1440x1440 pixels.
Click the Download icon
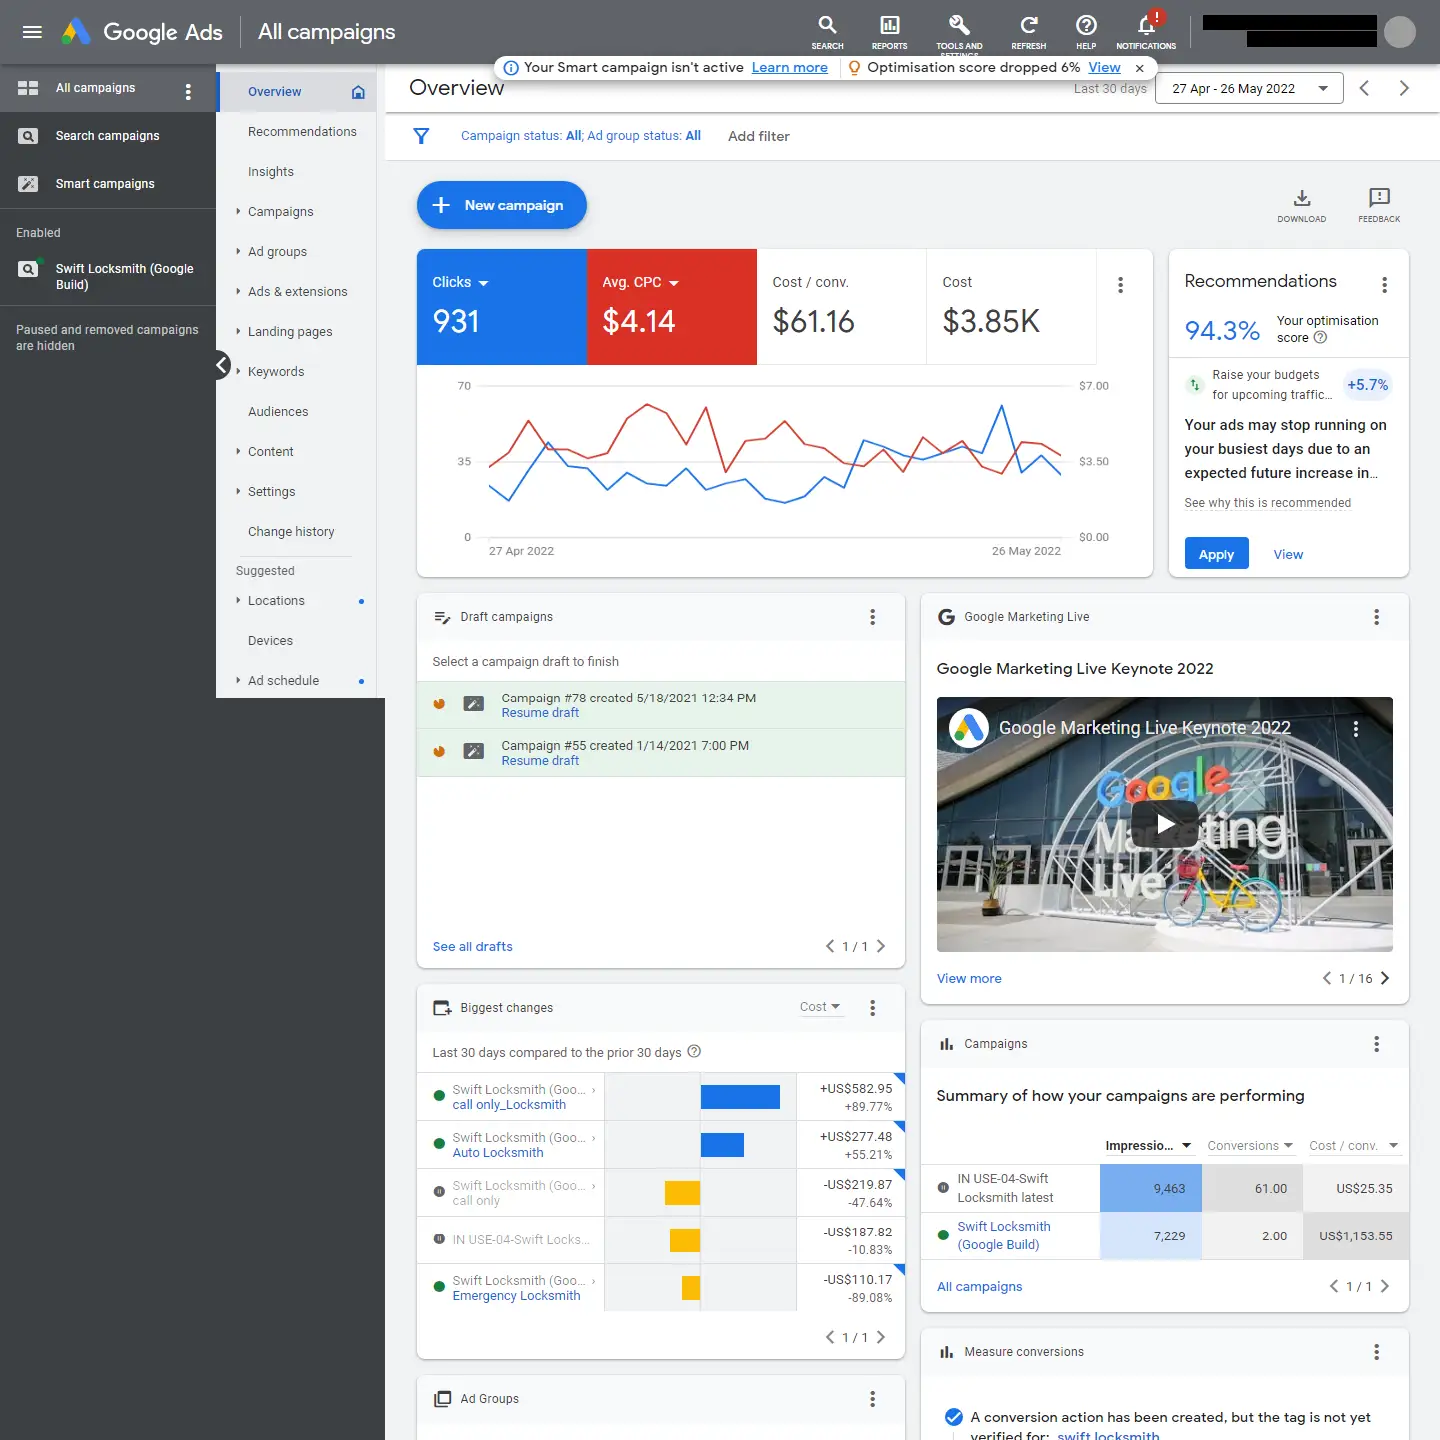[x=1301, y=205]
